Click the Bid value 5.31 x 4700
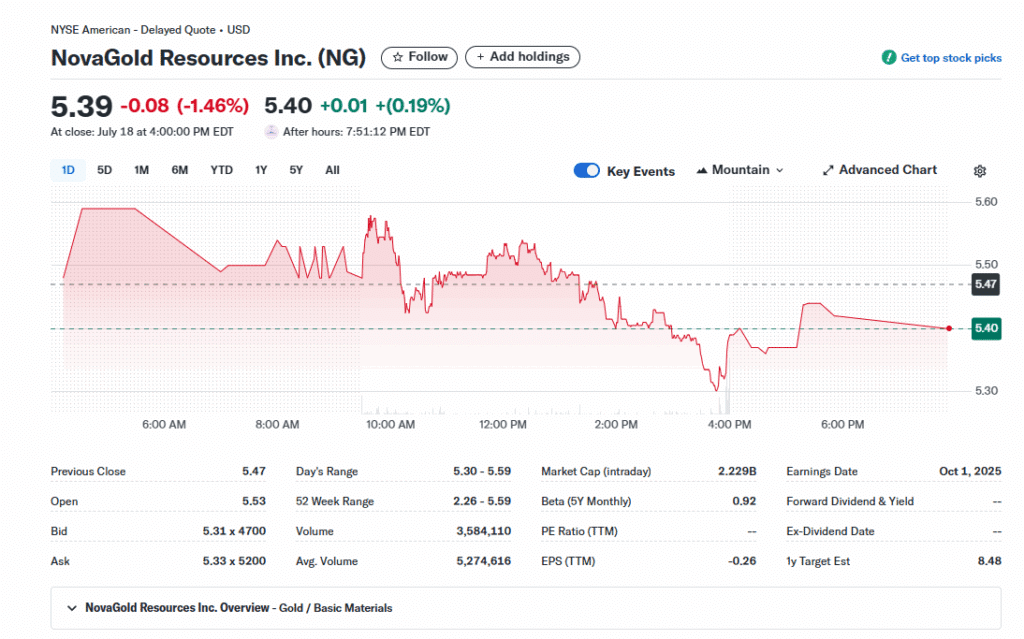The height and width of the screenshot is (639, 1024). [x=234, y=531]
